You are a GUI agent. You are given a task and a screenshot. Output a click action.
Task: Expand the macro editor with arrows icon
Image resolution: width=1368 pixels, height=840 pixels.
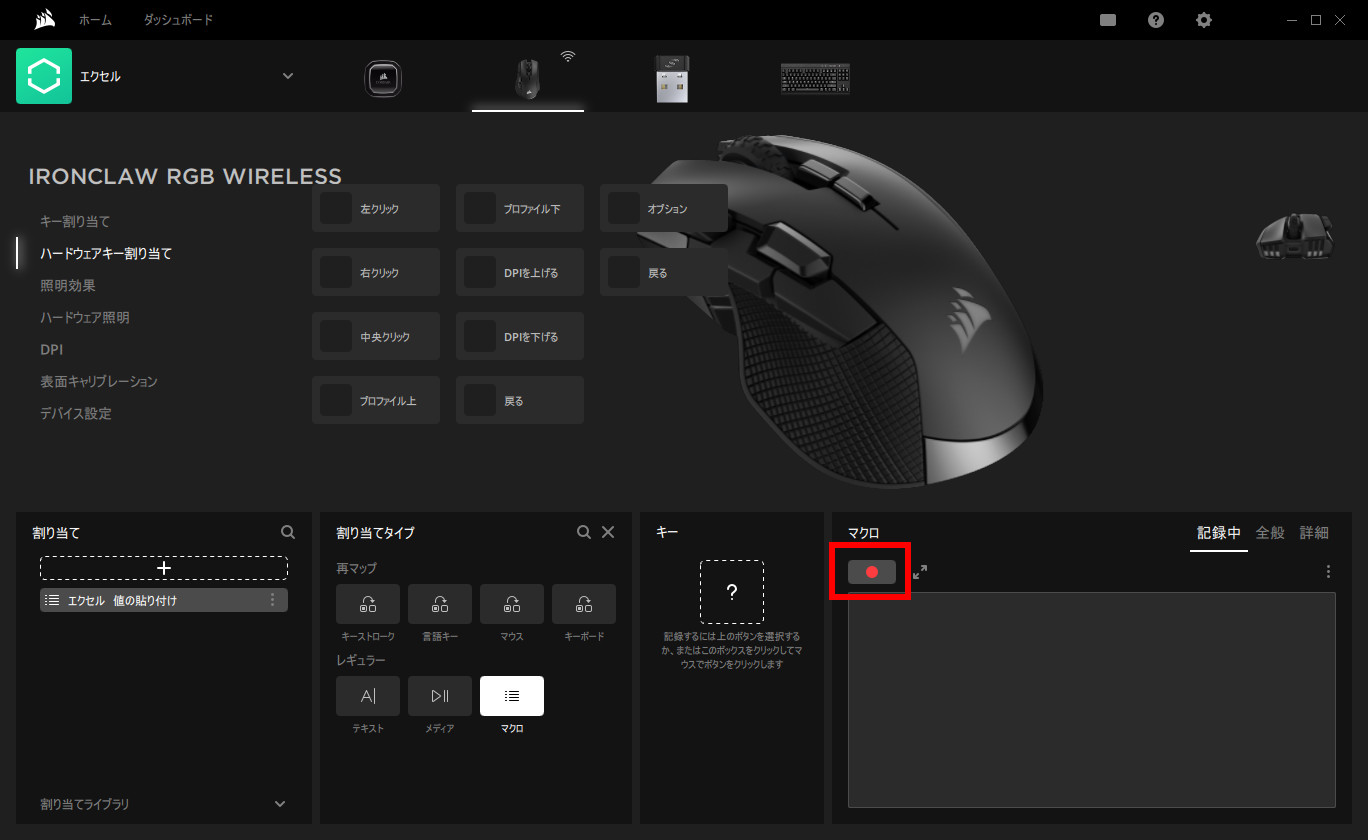920,572
